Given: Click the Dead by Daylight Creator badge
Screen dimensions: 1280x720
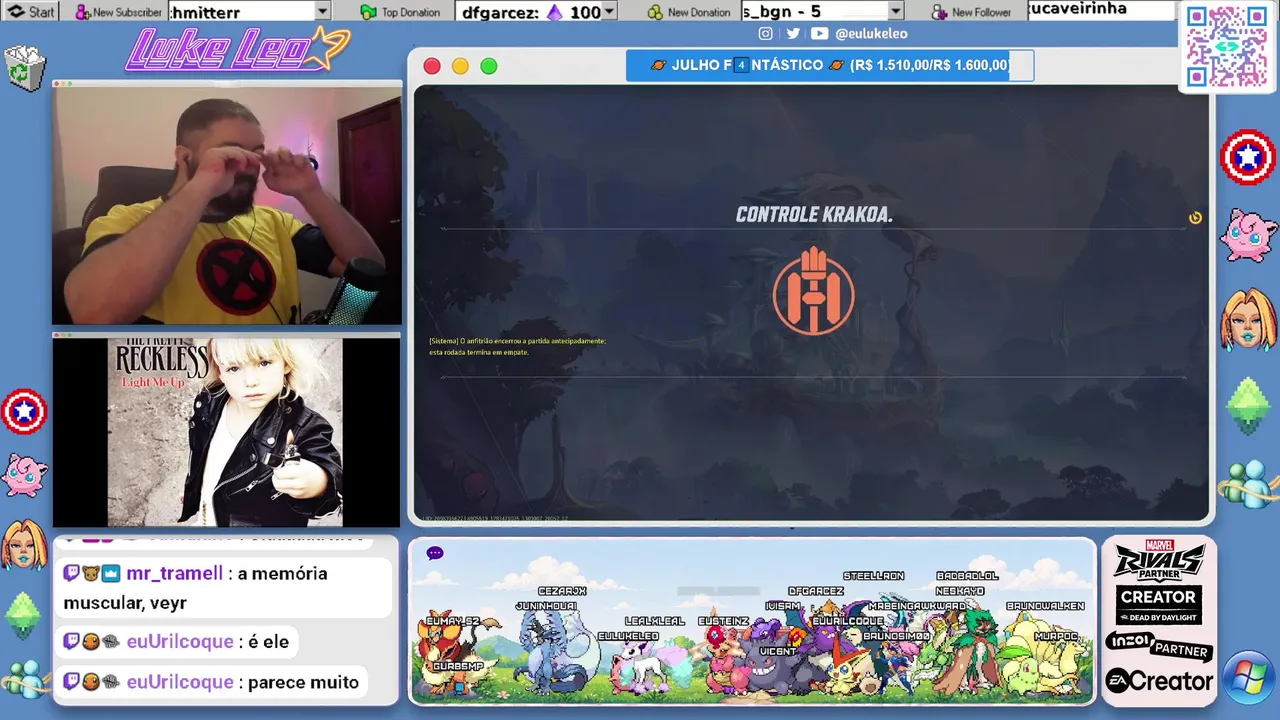Looking at the screenshot, I should click(x=1159, y=605).
